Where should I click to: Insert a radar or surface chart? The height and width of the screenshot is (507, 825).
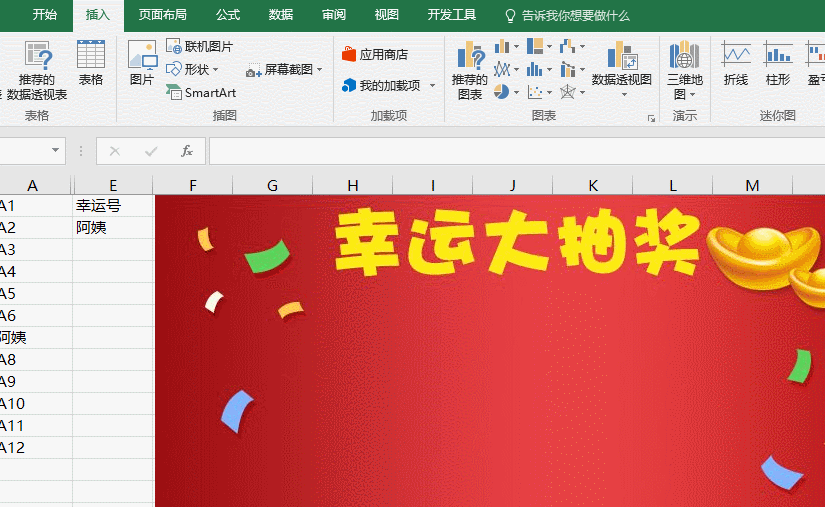(x=567, y=92)
